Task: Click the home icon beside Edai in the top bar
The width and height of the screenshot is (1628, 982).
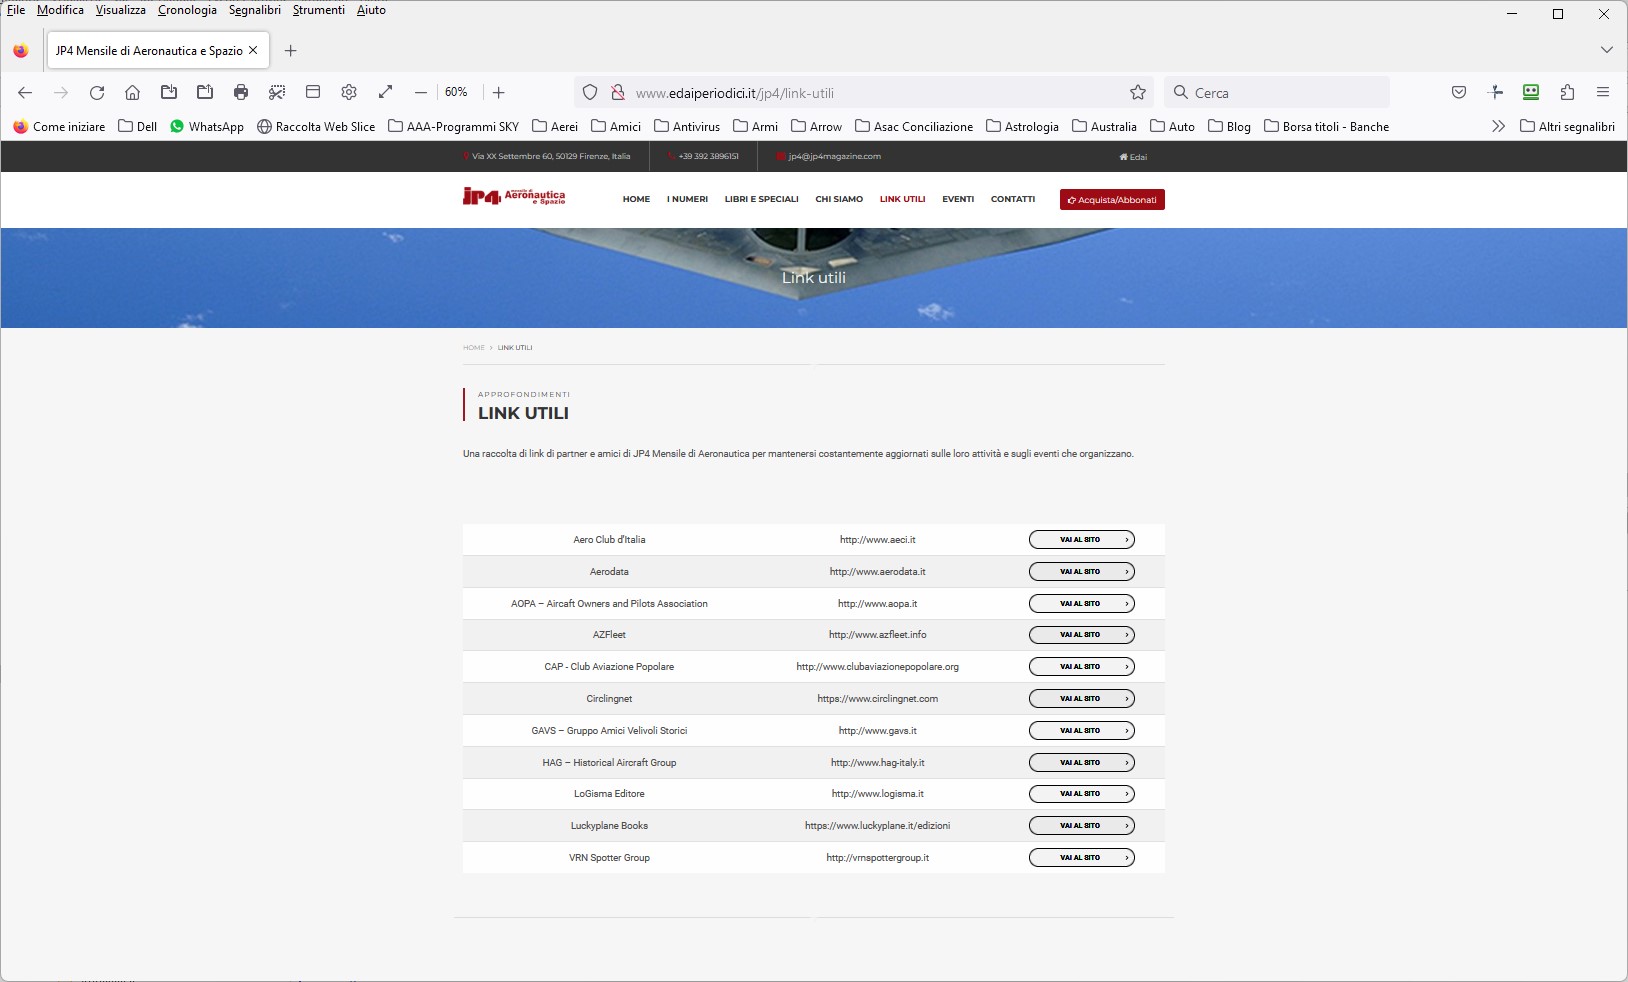Action: pos(1123,157)
